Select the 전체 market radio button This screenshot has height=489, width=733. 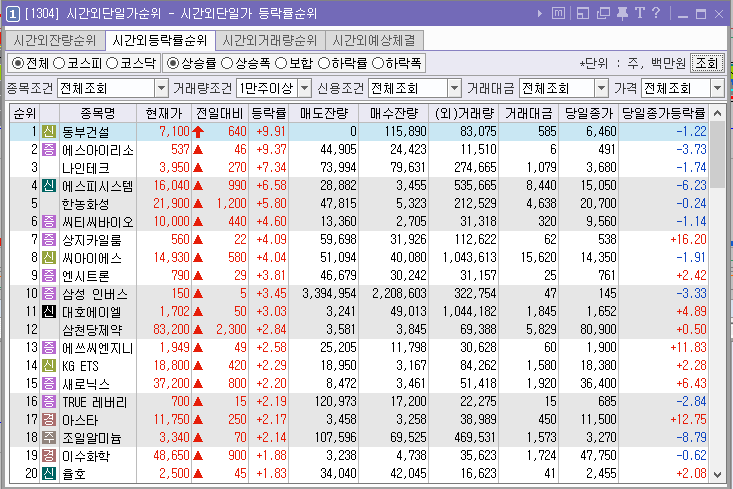[17, 63]
